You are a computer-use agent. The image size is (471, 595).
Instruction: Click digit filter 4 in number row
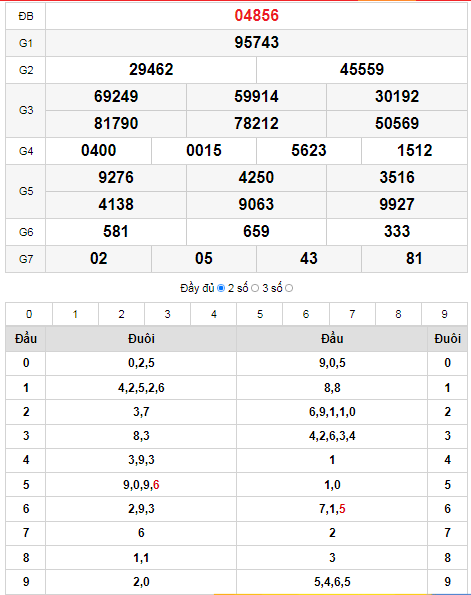coord(214,314)
